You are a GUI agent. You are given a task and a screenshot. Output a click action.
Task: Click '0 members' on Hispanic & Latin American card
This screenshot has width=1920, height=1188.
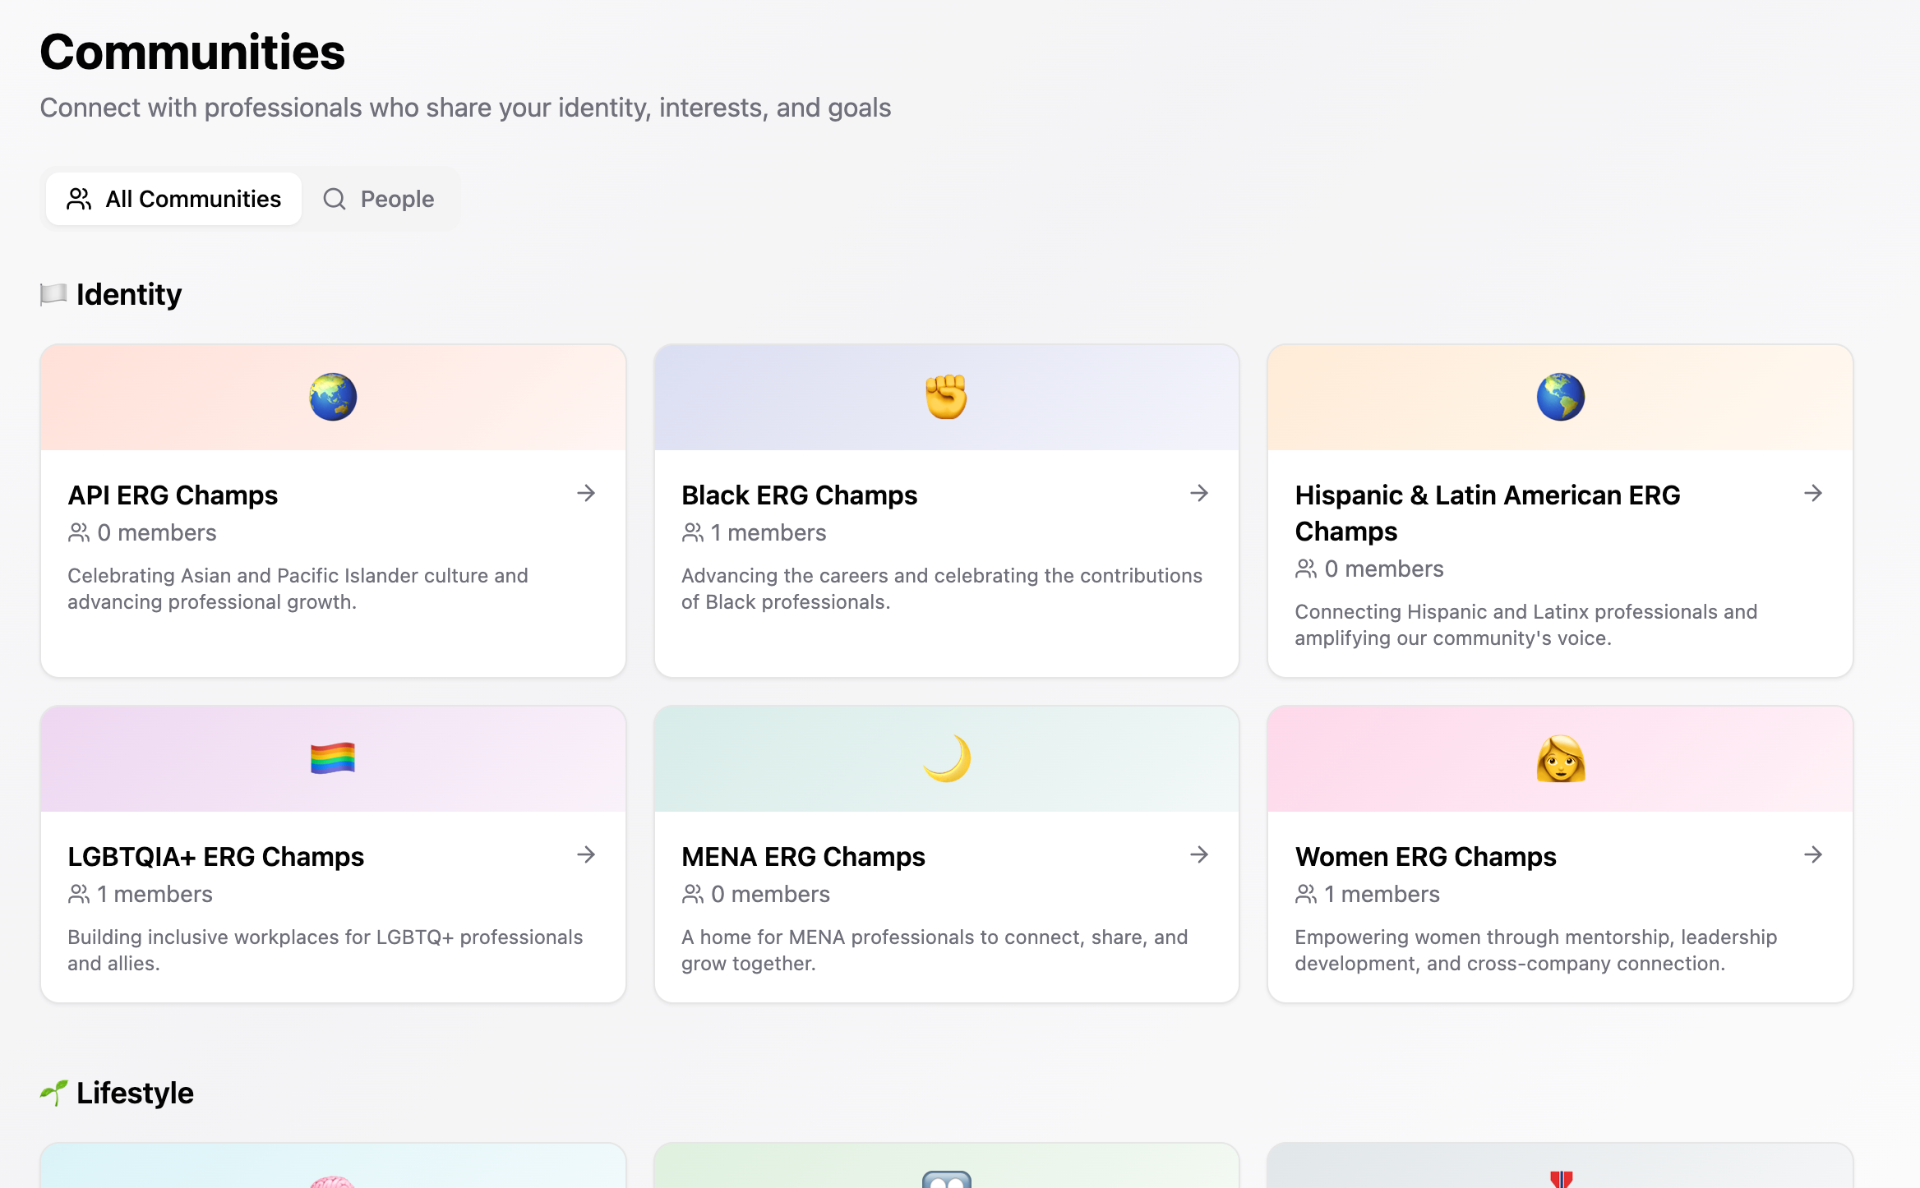tap(1384, 569)
